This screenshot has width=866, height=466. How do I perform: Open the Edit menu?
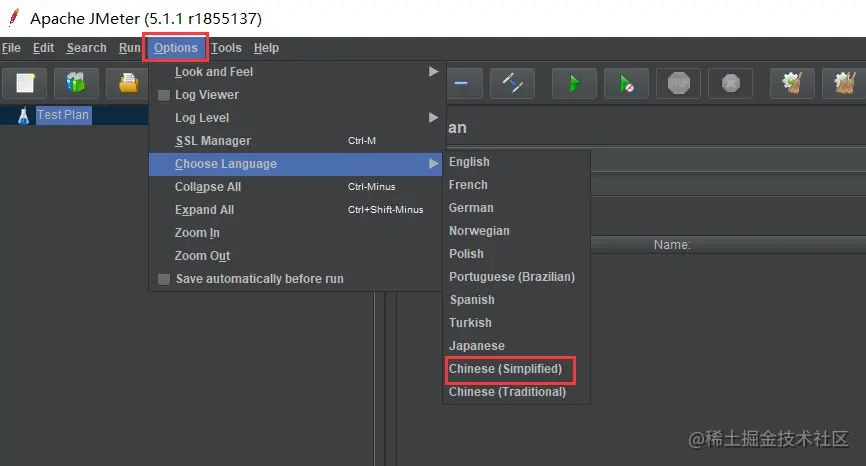[x=43, y=48]
